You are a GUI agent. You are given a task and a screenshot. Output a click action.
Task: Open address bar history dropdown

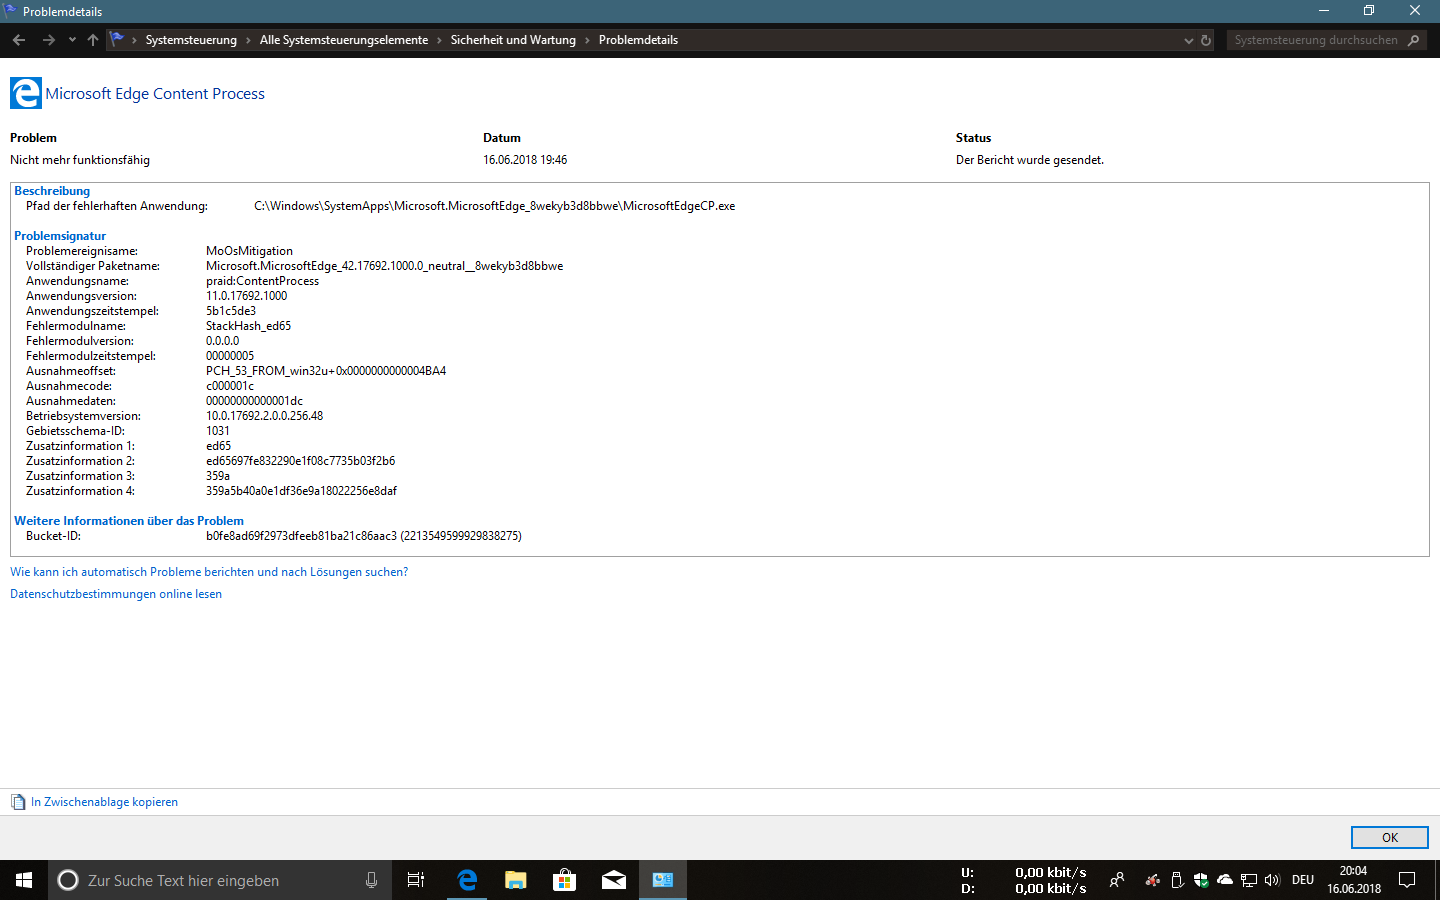coord(1189,41)
